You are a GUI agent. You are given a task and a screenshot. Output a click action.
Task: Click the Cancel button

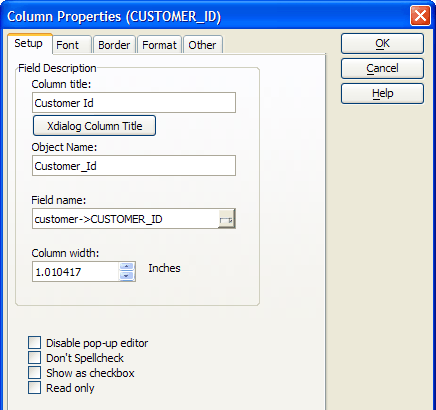tap(382, 68)
